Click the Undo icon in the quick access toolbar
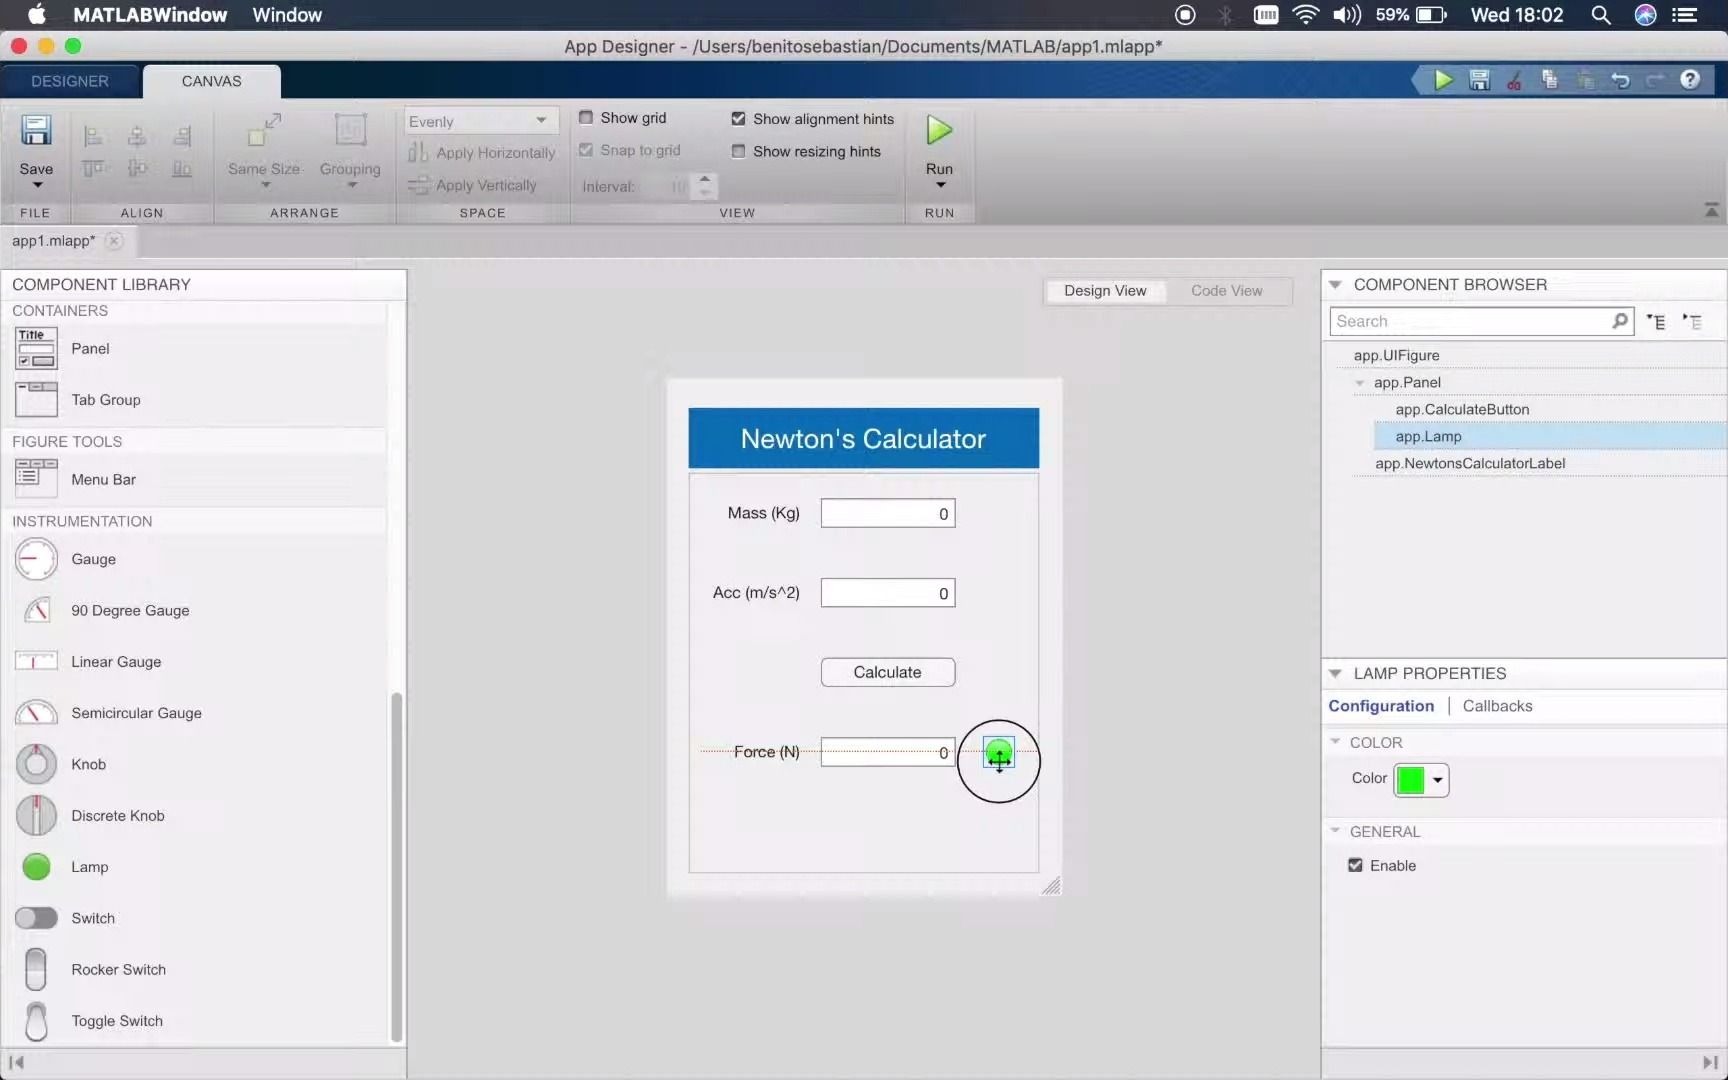 [x=1619, y=80]
